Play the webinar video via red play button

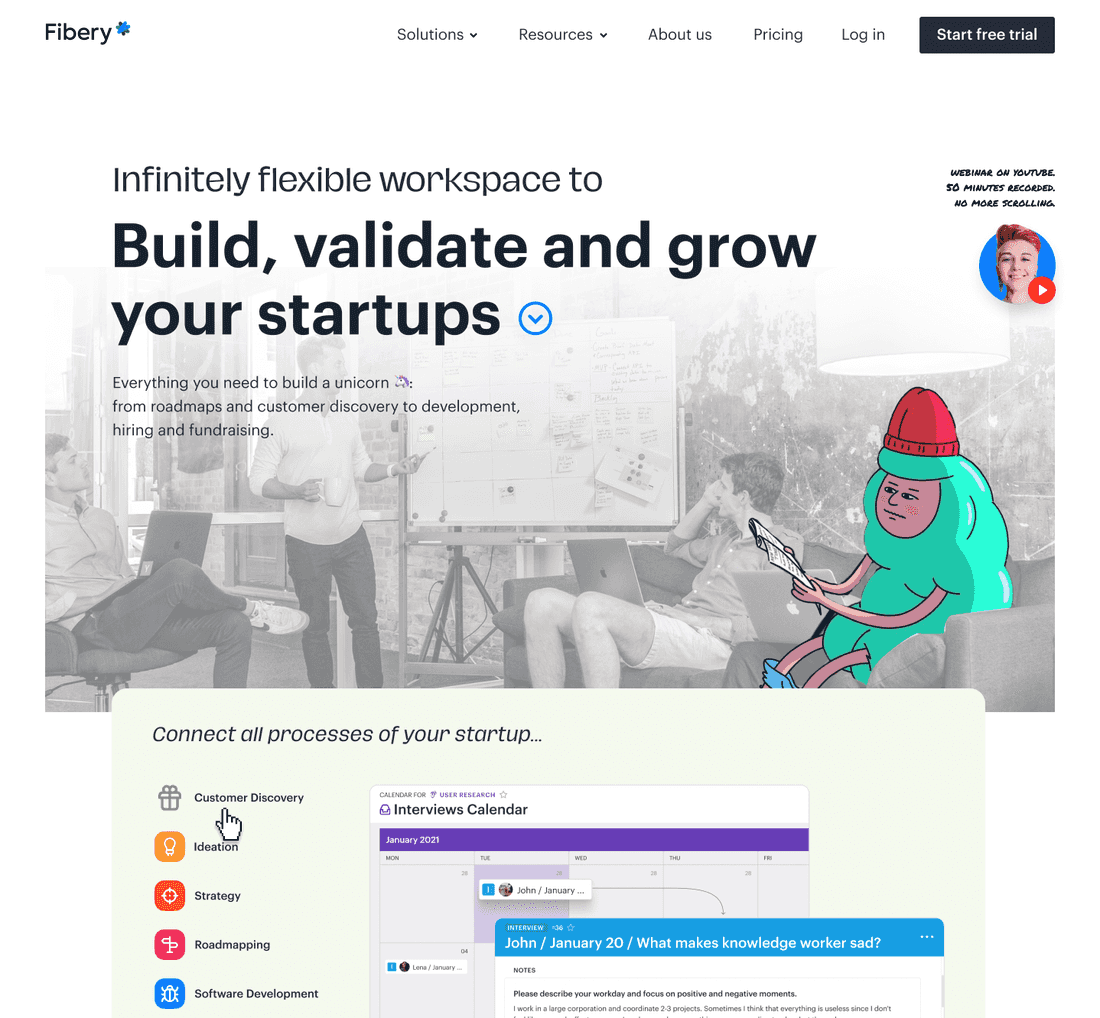pos(1042,290)
